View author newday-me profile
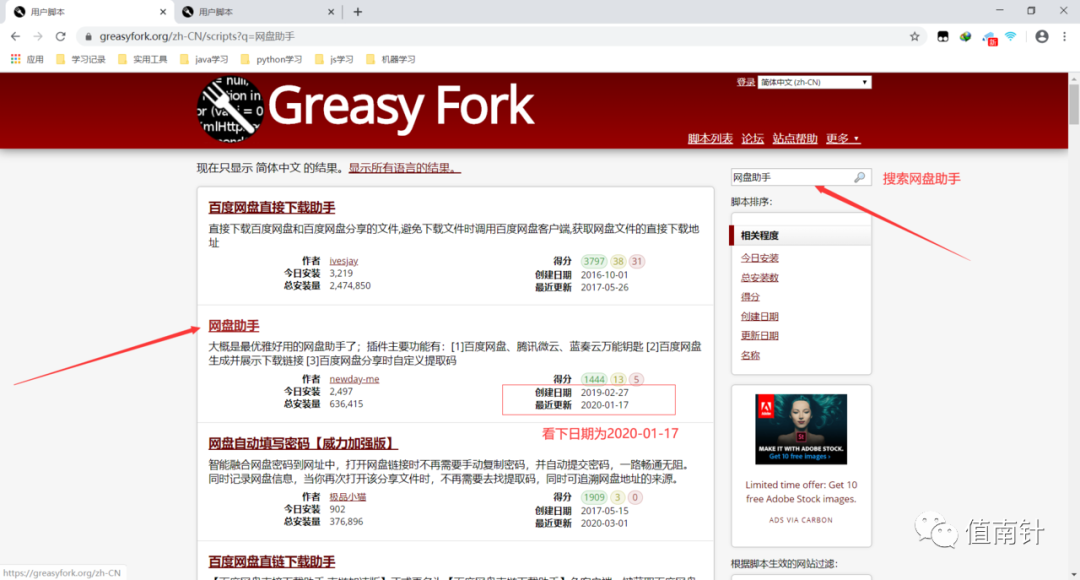 [x=354, y=379]
